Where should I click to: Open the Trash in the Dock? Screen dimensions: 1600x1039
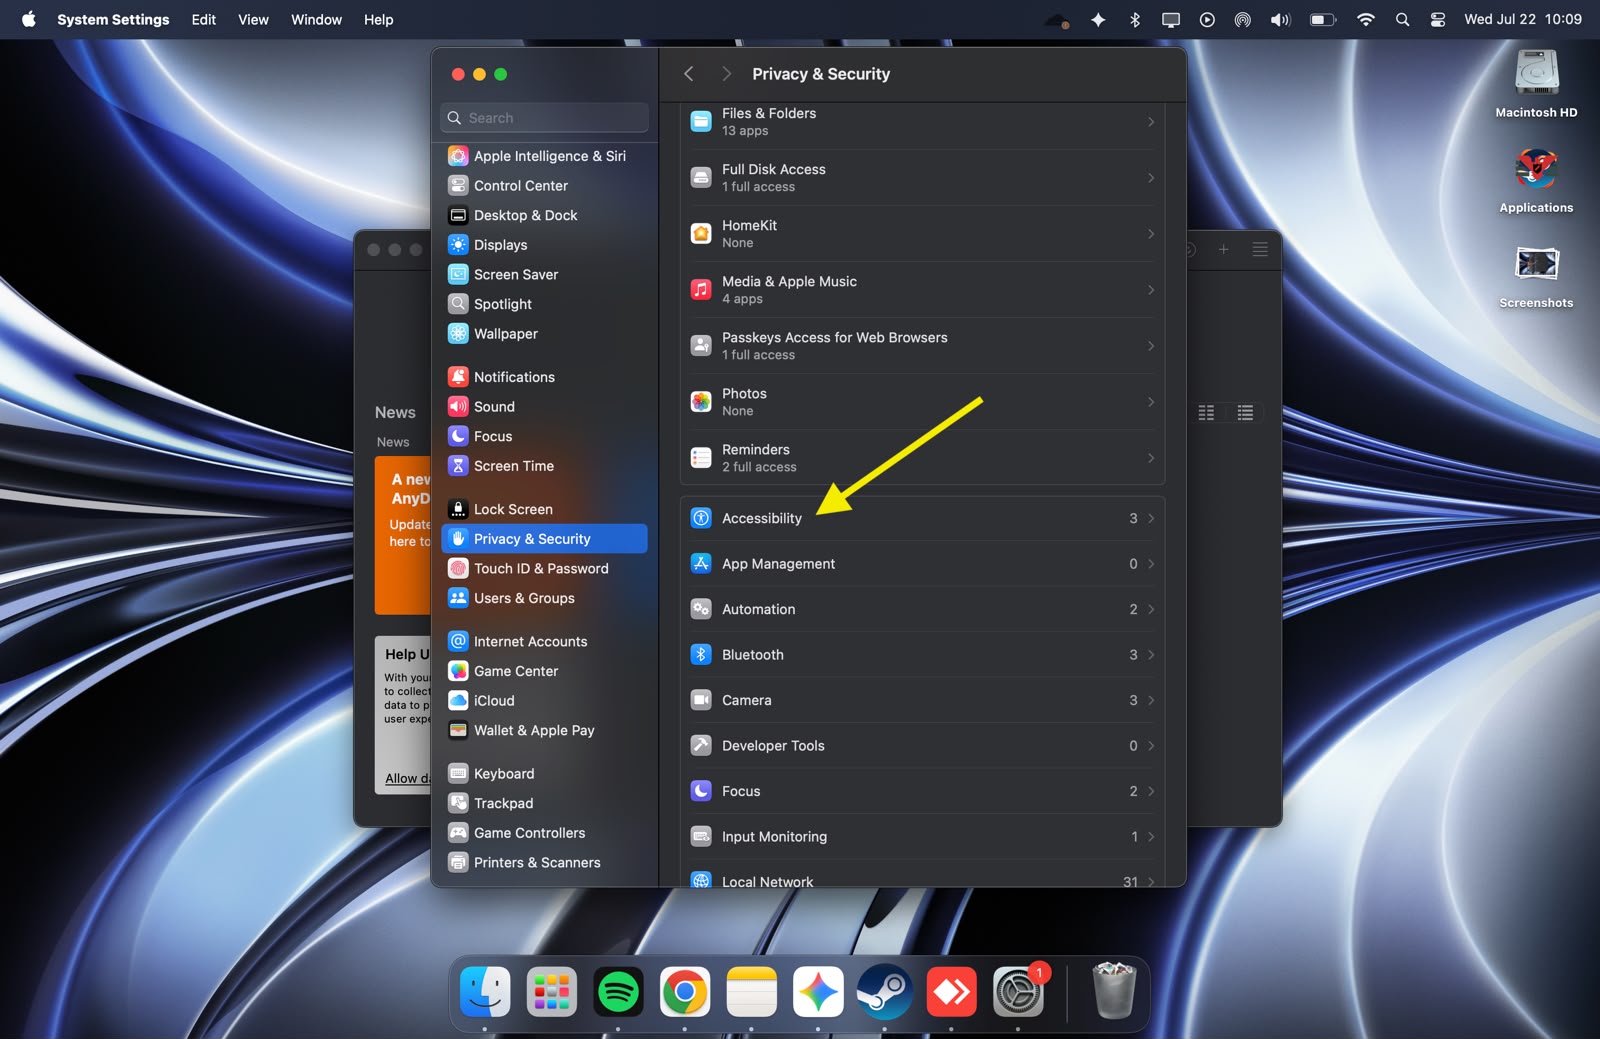click(1113, 991)
